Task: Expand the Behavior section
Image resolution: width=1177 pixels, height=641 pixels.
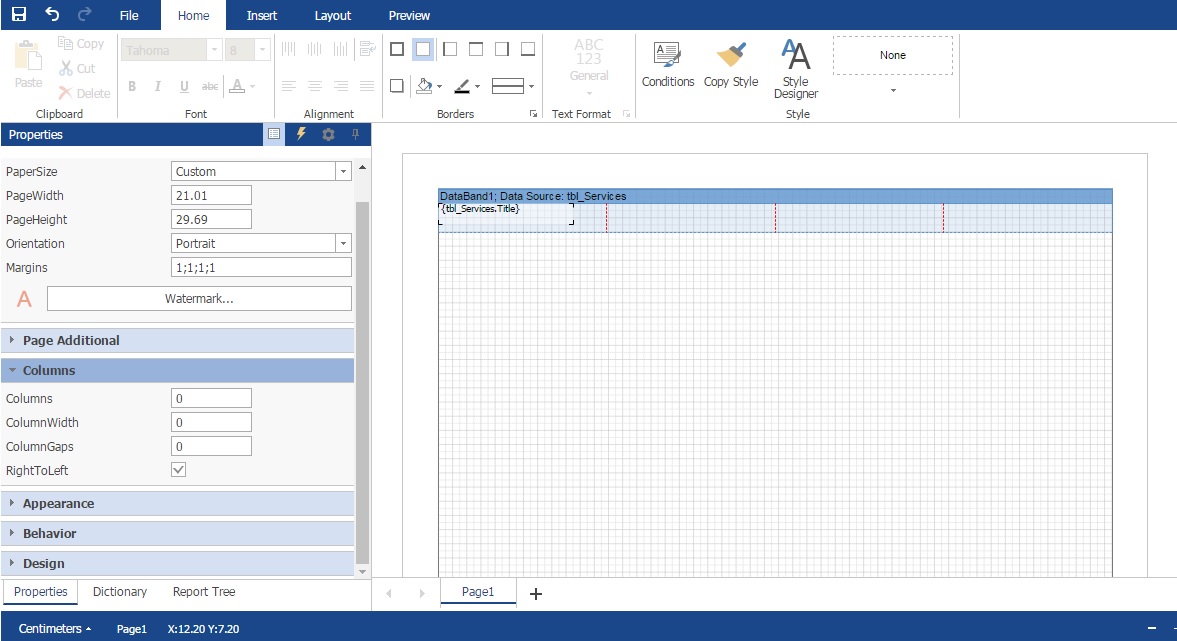Action: click(178, 534)
